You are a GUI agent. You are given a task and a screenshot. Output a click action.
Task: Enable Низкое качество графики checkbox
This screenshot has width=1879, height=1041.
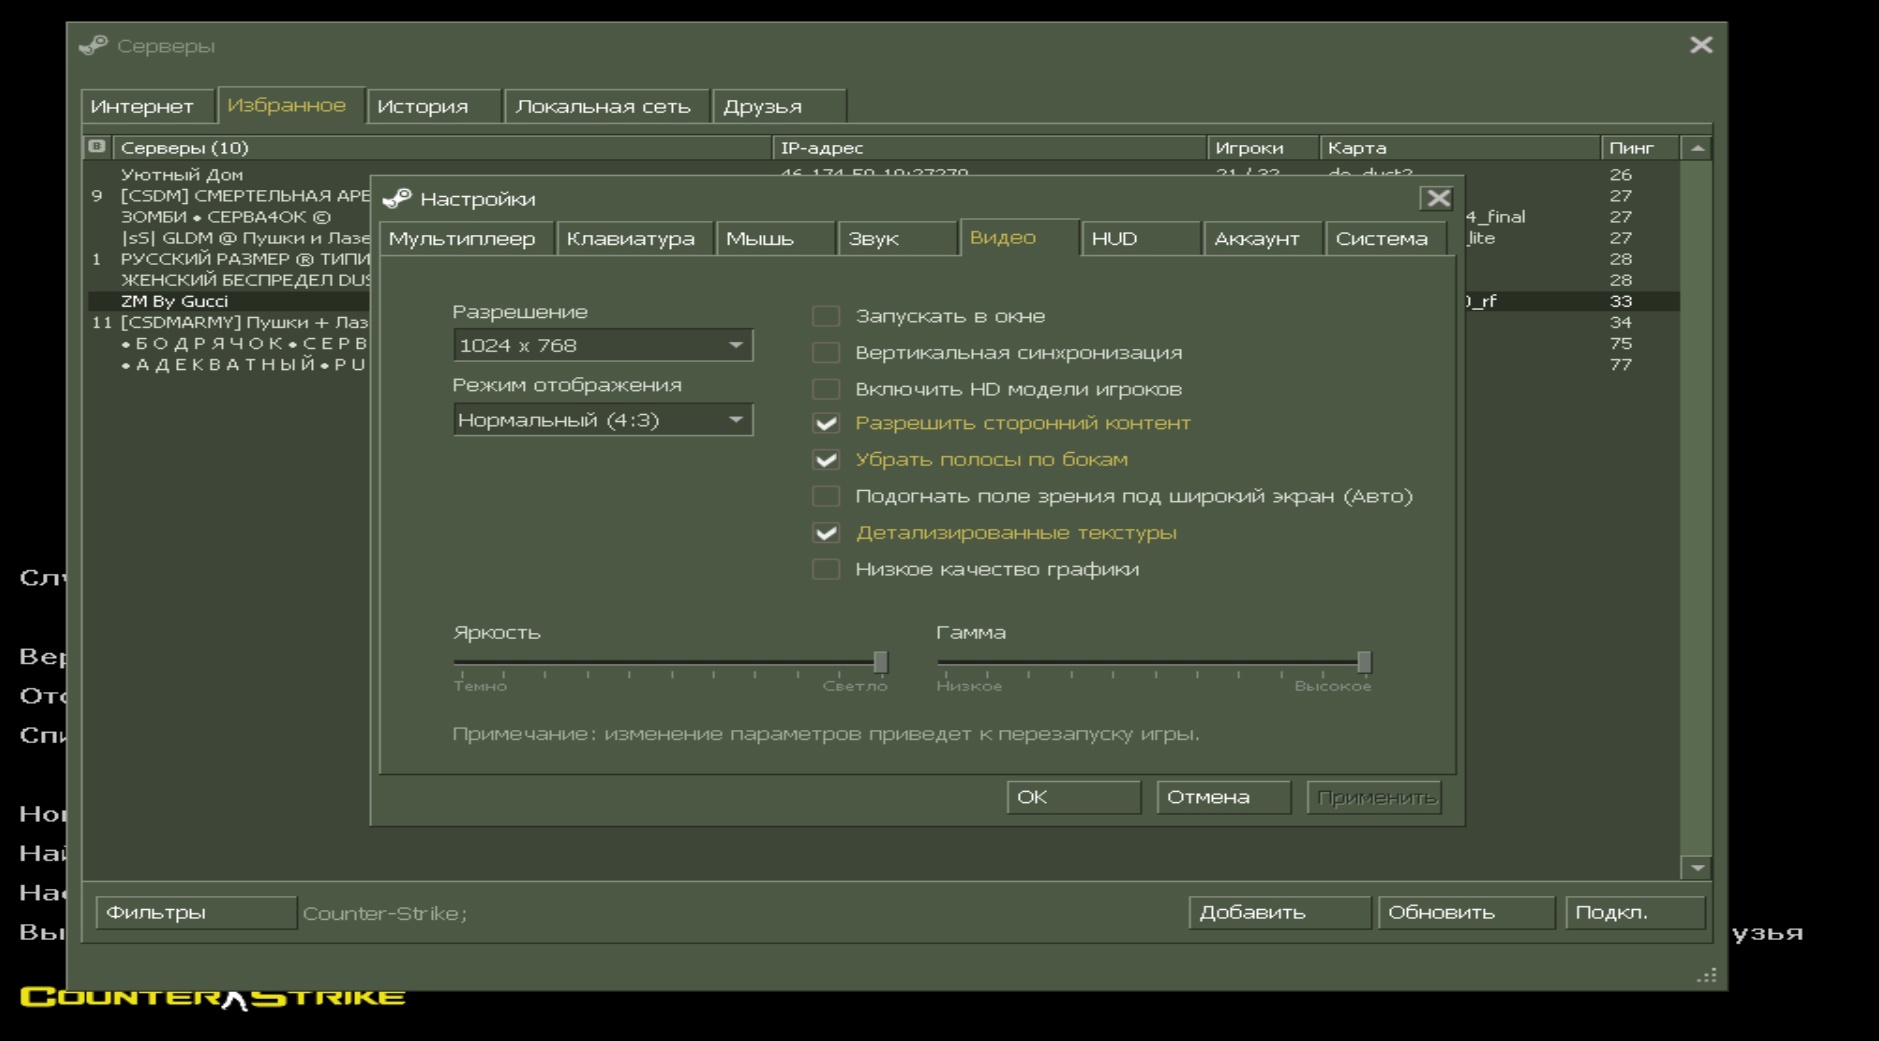coord(826,569)
